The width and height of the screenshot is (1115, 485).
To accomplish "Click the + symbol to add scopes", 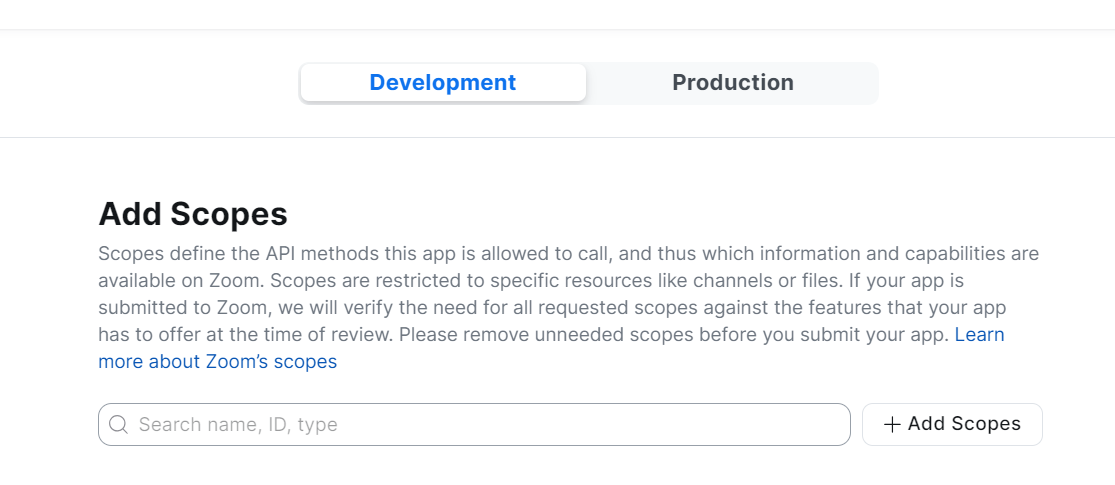I will [x=892, y=425].
